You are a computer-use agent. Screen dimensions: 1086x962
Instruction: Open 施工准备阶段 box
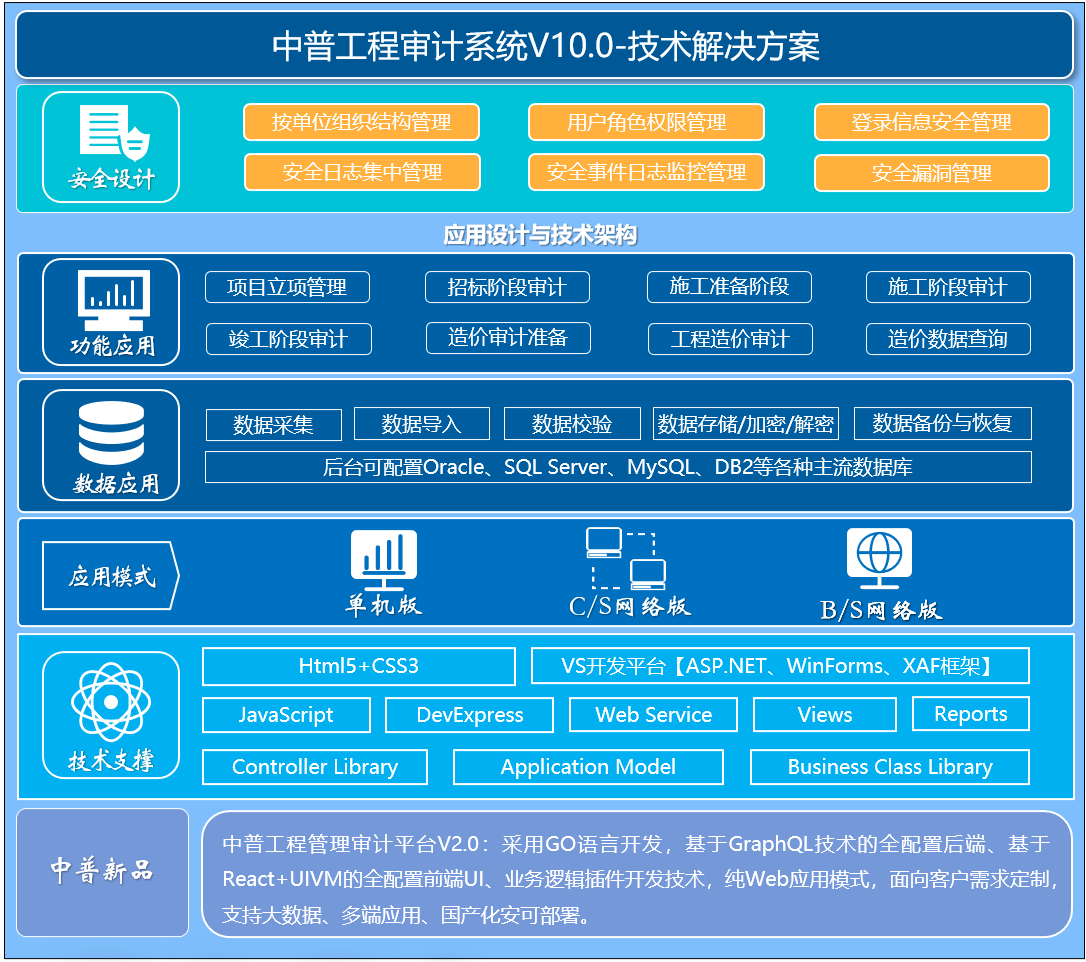[x=729, y=287]
